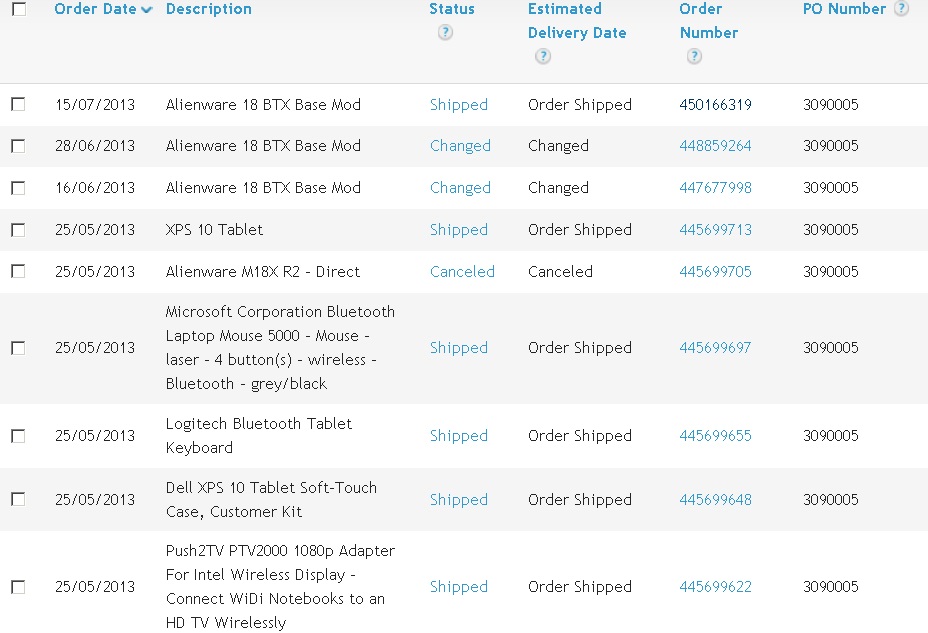This screenshot has width=928, height=633.
Task: Sort by the Description column header
Action: coord(208,9)
